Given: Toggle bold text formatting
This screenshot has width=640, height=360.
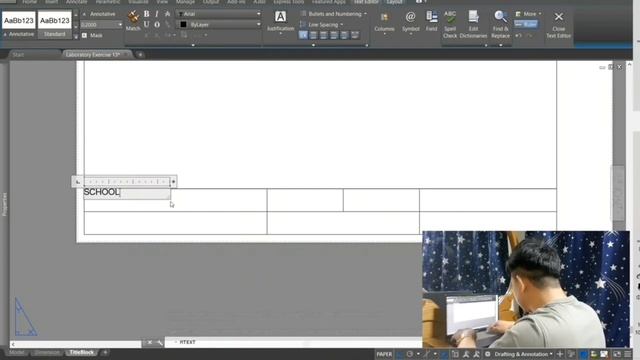Looking at the screenshot, I should 147,14.
